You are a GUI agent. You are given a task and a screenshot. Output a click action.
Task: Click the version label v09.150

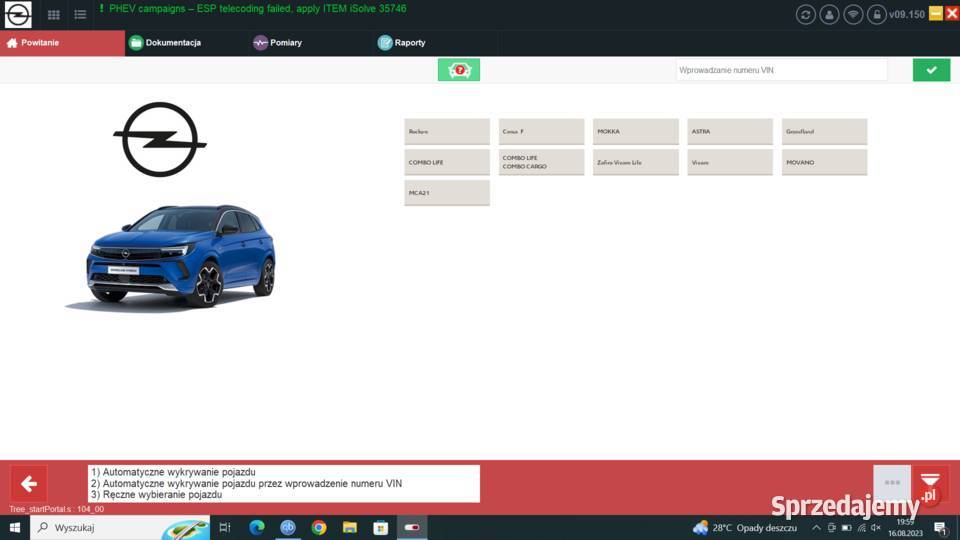tap(907, 15)
